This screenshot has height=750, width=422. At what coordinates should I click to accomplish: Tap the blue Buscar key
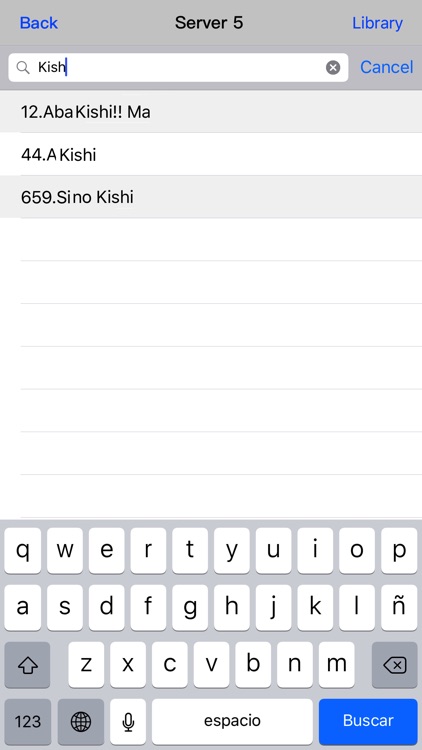click(368, 721)
